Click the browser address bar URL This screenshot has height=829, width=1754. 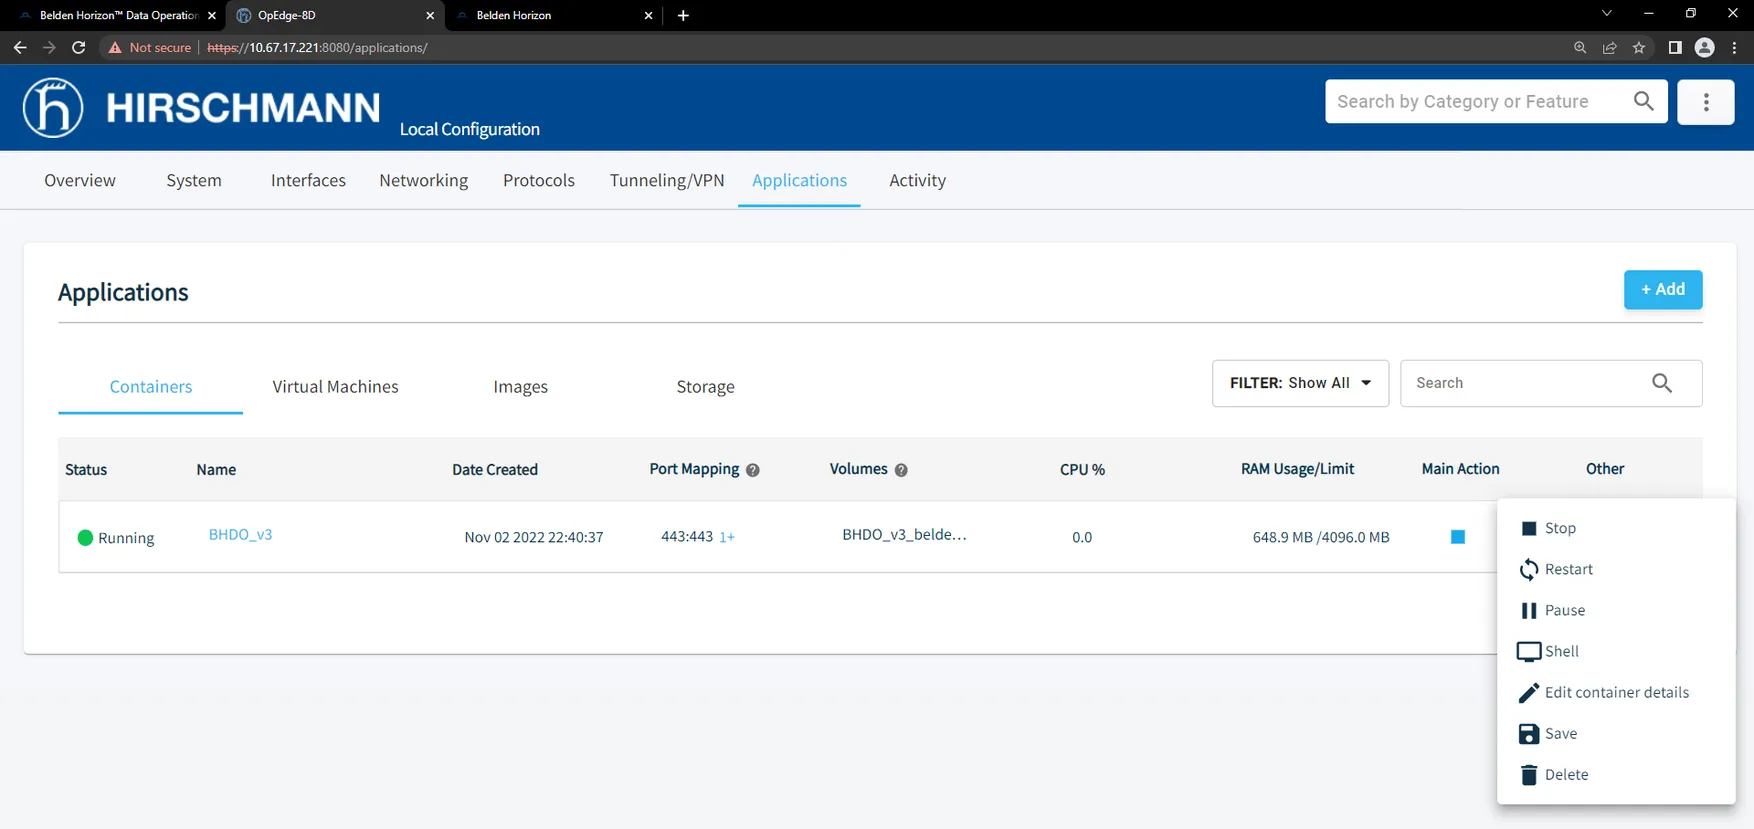tap(317, 47)
